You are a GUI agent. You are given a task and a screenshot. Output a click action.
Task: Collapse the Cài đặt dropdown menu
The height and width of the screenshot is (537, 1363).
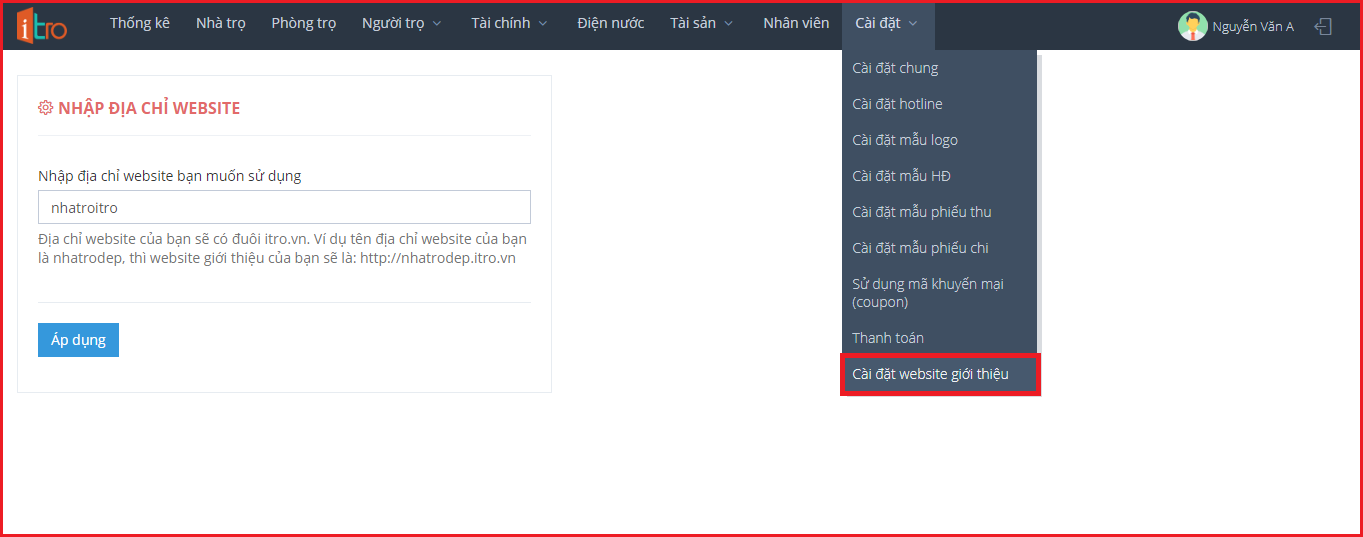click(887, 24)
